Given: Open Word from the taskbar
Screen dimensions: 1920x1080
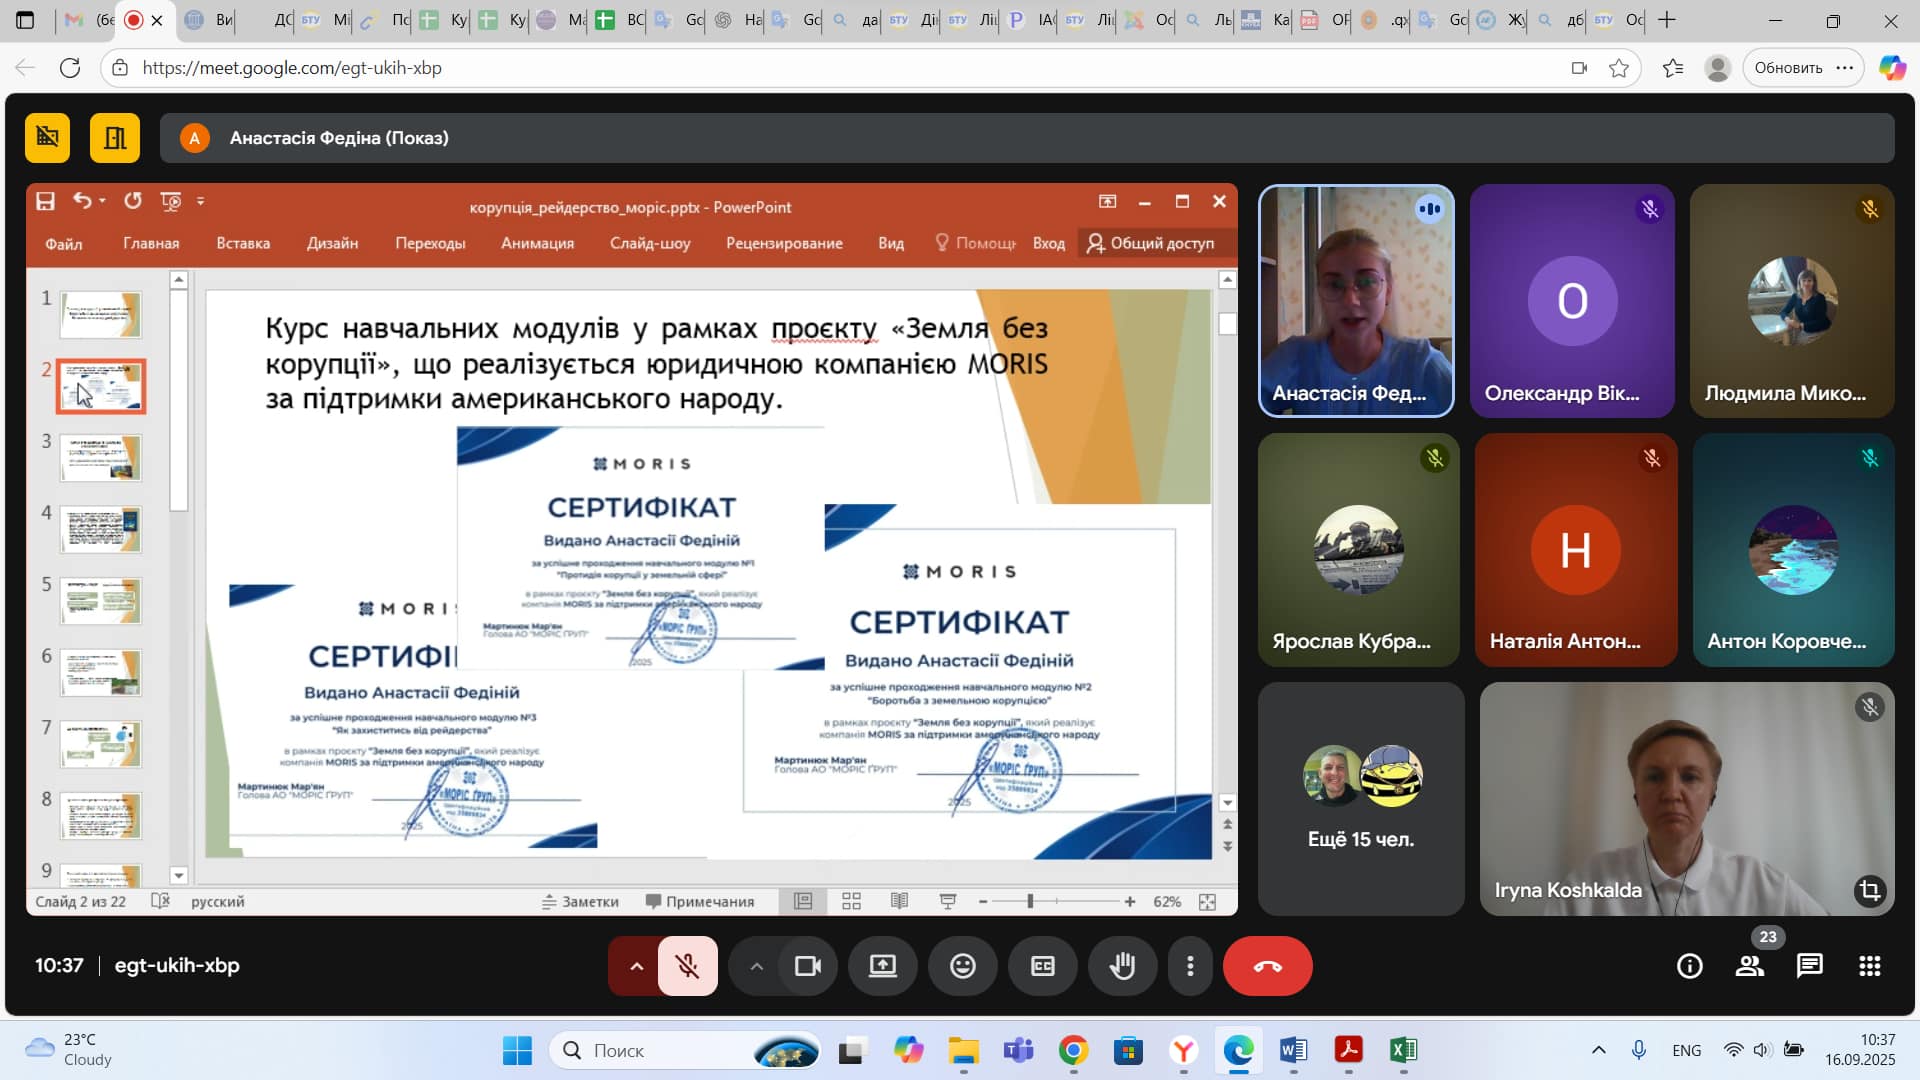Looking at the screenshot, I should (x=1293, y=1050).
